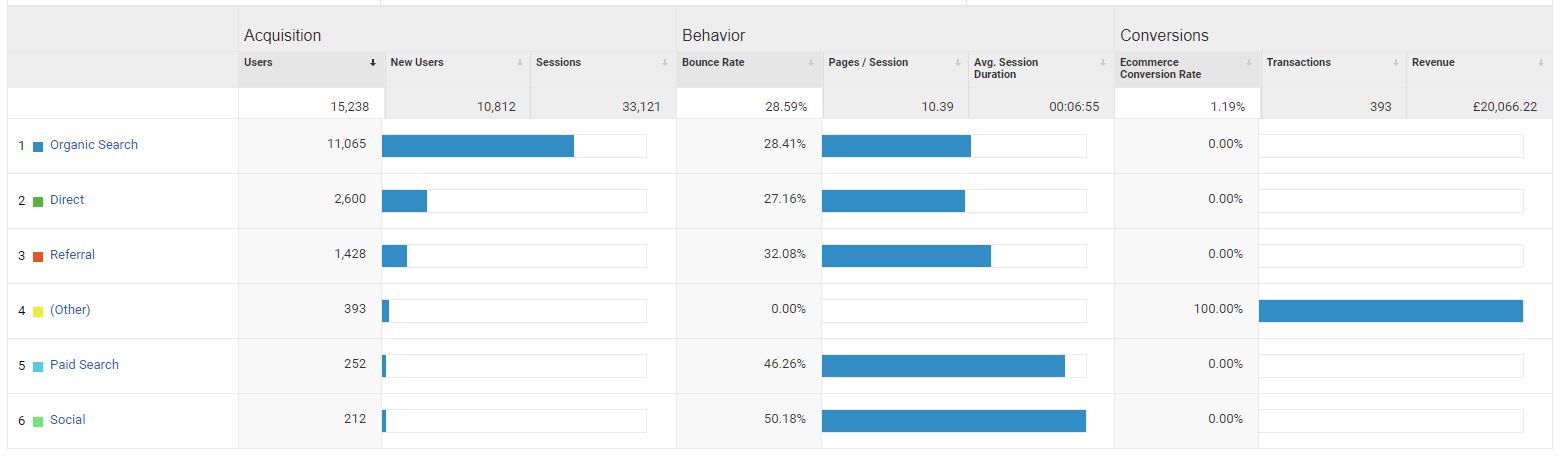1560x457 pixels.
Task: Open the Organic Search channel link
Action: coord(94,145)
